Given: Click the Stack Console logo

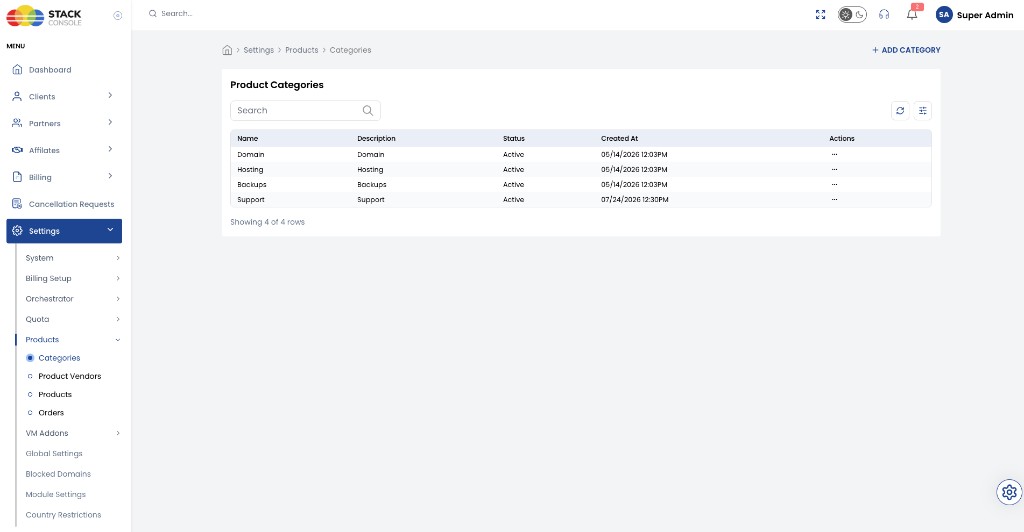Looking at the screenshot, I should [x=44, y=16].
